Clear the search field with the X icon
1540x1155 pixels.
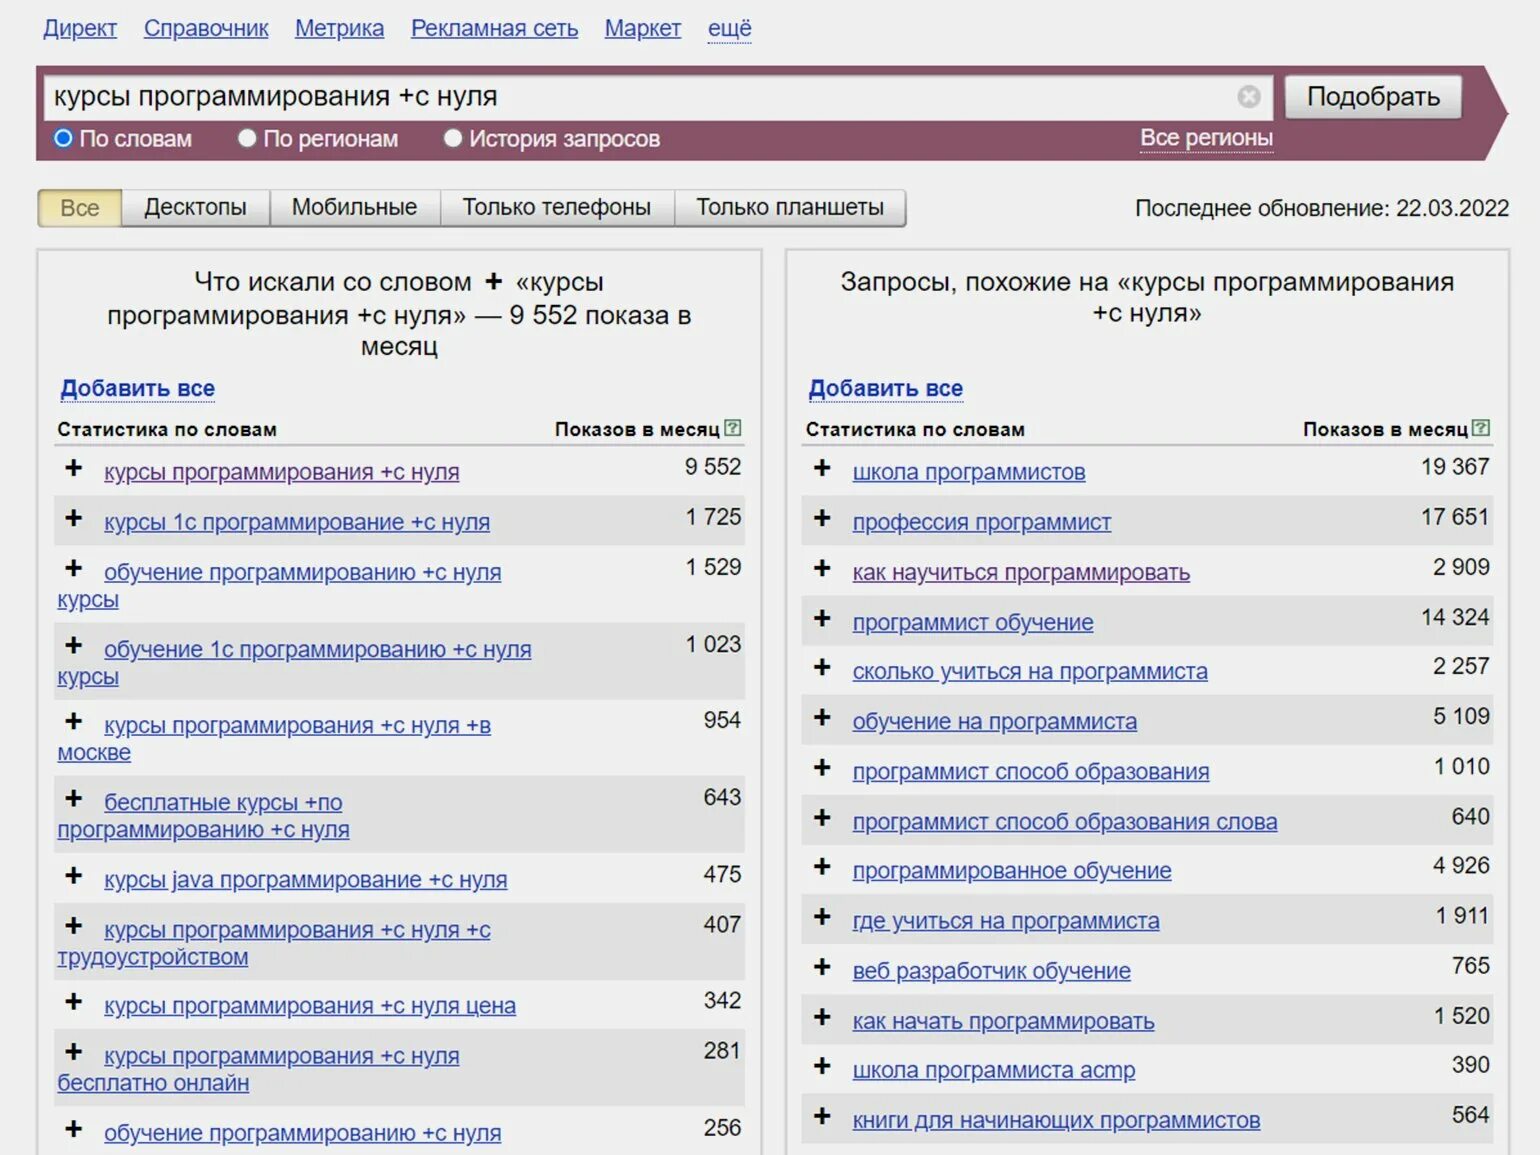tap(1249, 96)
